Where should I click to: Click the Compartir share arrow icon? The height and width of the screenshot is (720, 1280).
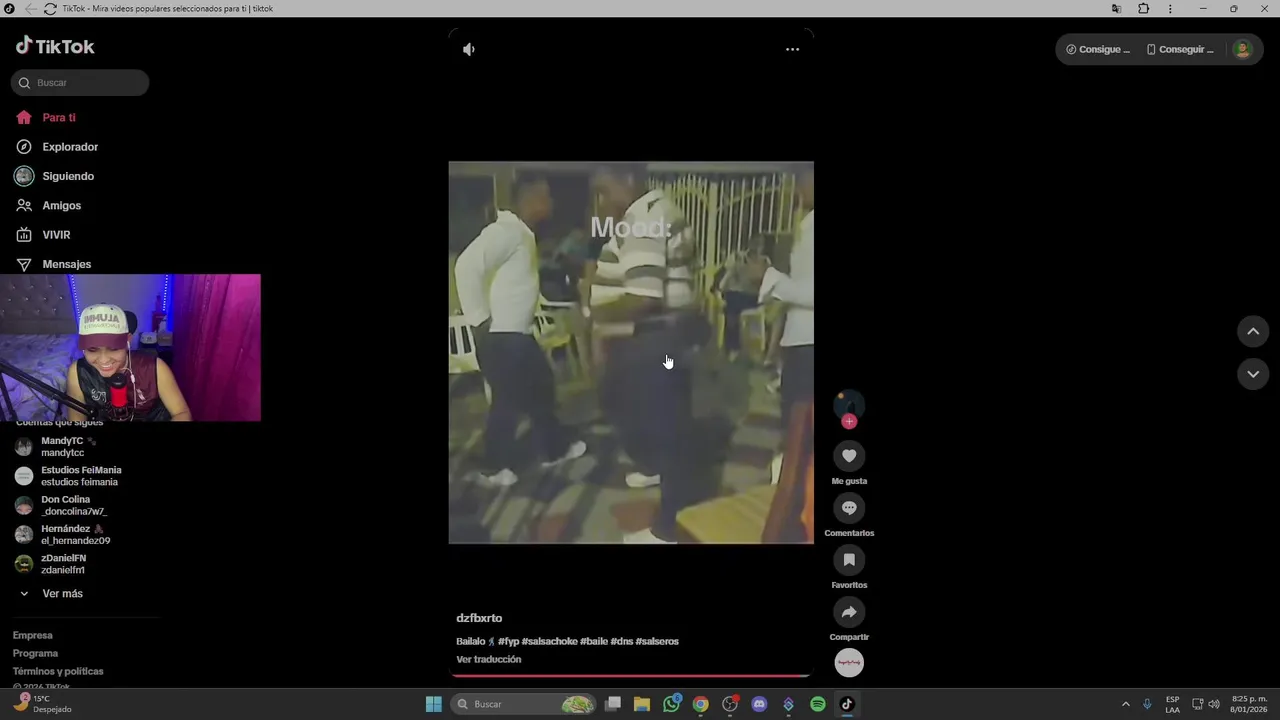pos(849,612)
